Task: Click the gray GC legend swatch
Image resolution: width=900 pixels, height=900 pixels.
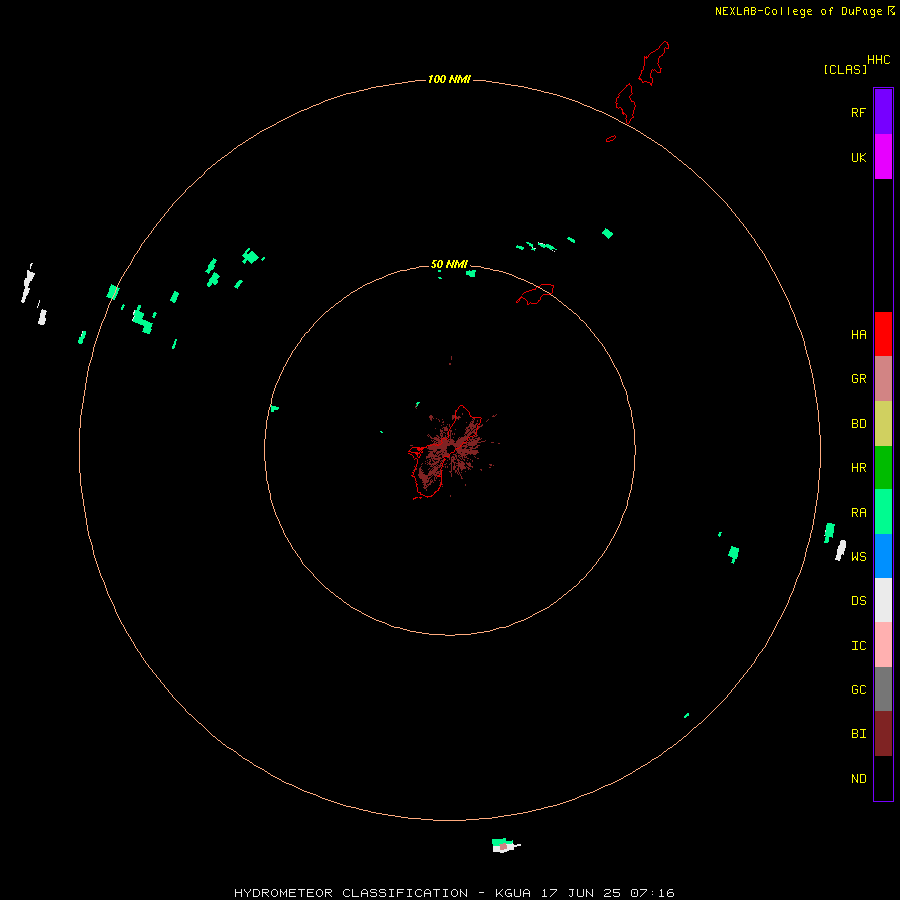Action: [x=883, y=689]
